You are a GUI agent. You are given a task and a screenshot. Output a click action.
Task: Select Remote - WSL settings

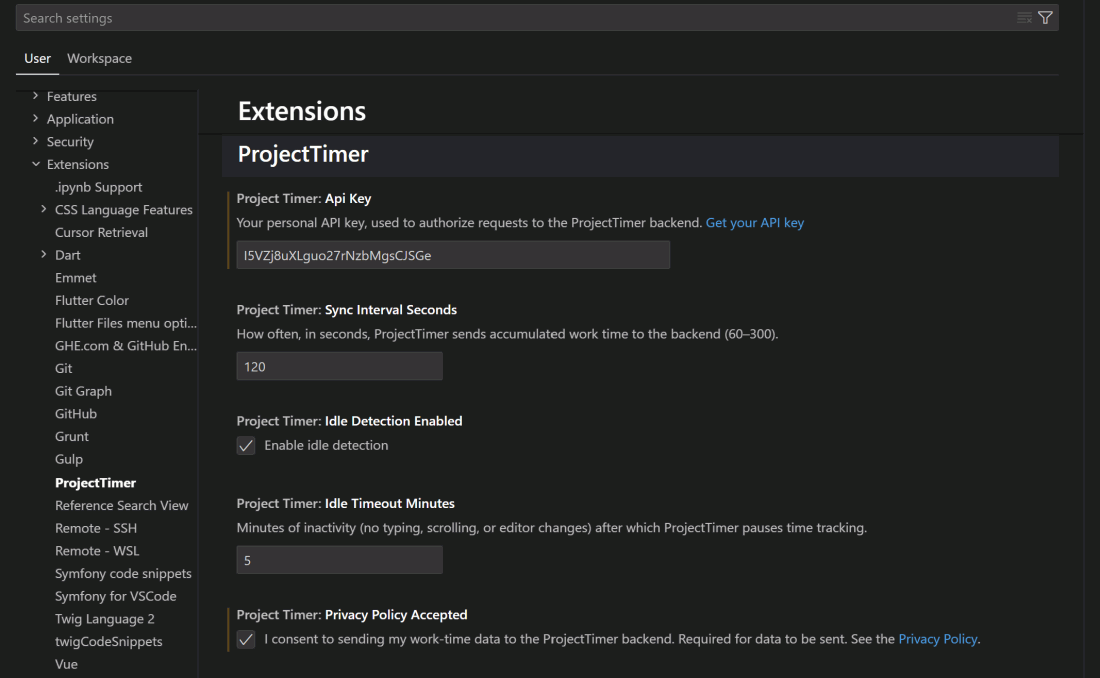[97, 550]
